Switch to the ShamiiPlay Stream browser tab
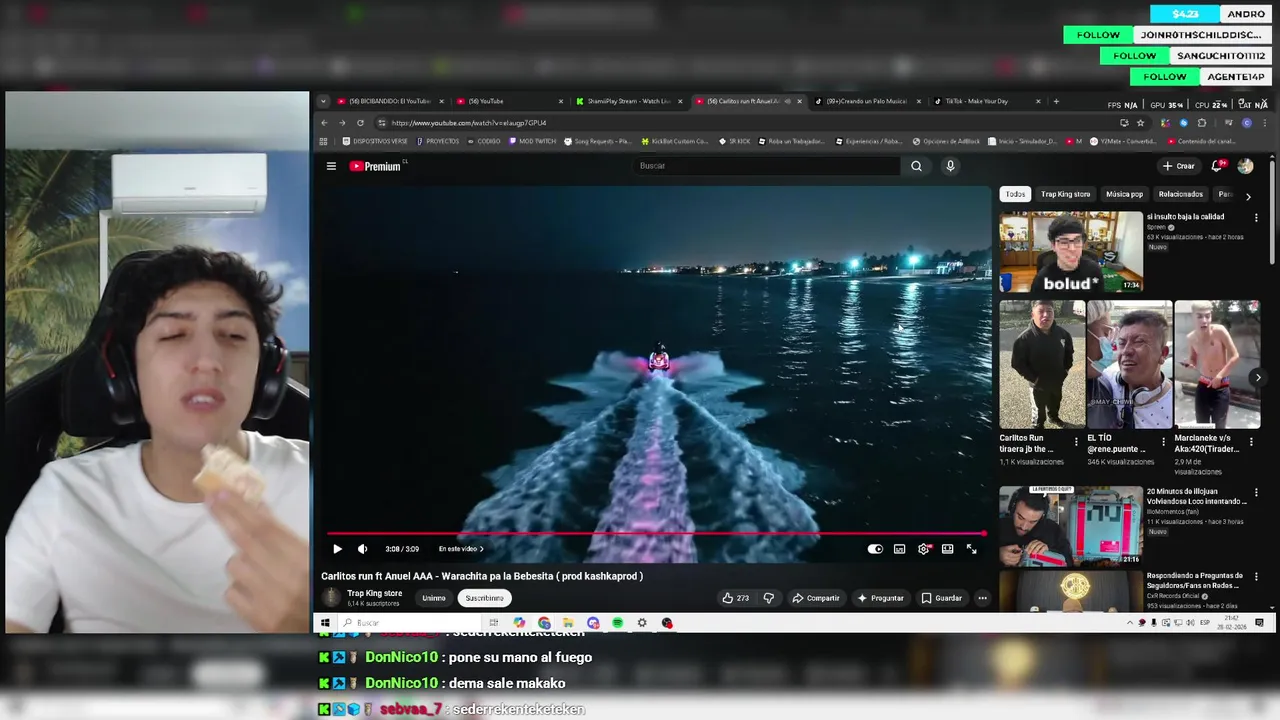Viewport: 1280px width, 720px height. [x=628, y=101]
